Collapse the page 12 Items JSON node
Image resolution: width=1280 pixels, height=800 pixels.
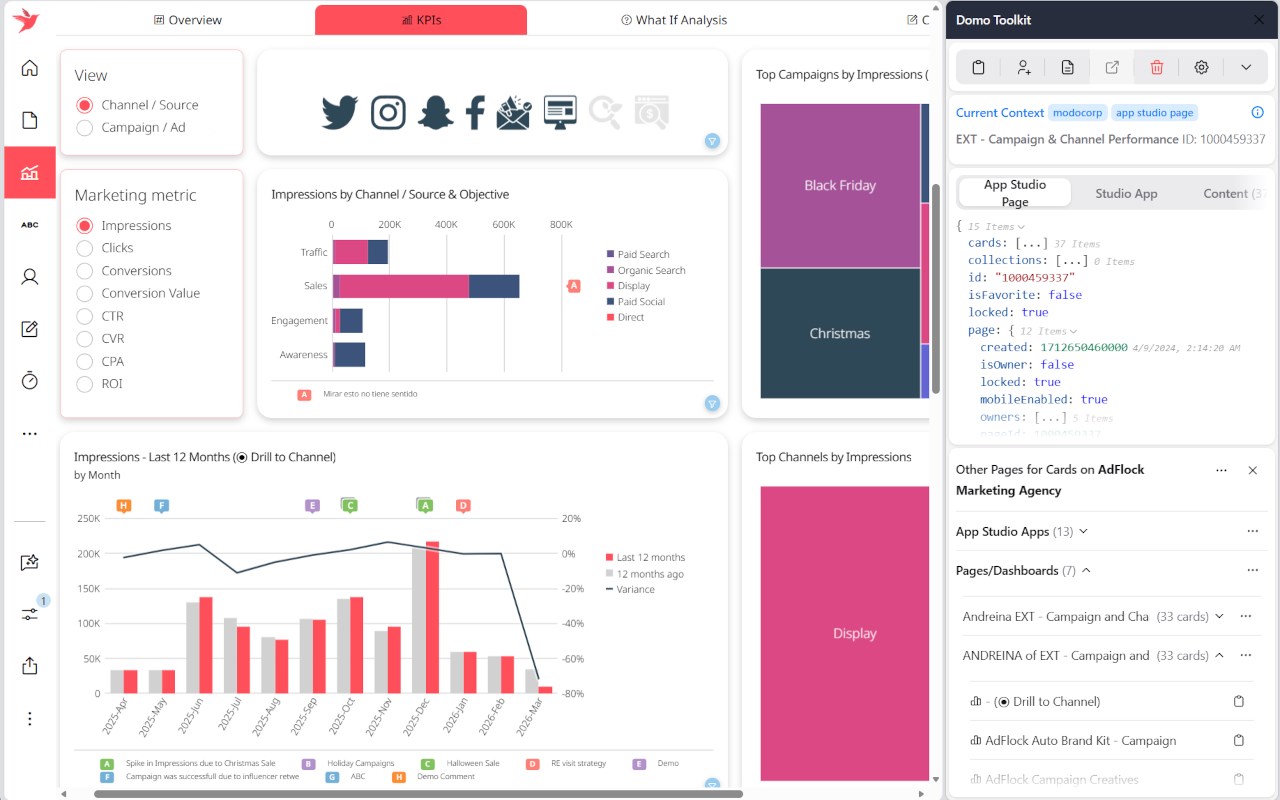click(x=1073, y=331)
